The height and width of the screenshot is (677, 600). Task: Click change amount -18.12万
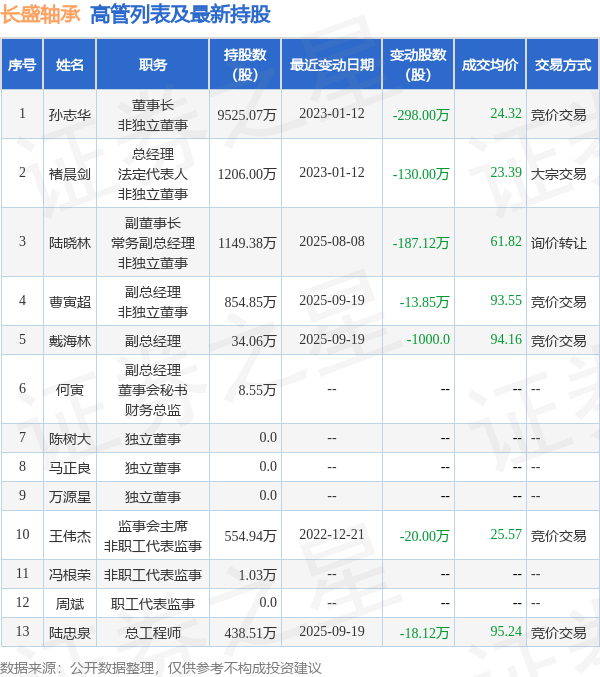[424, 633]
